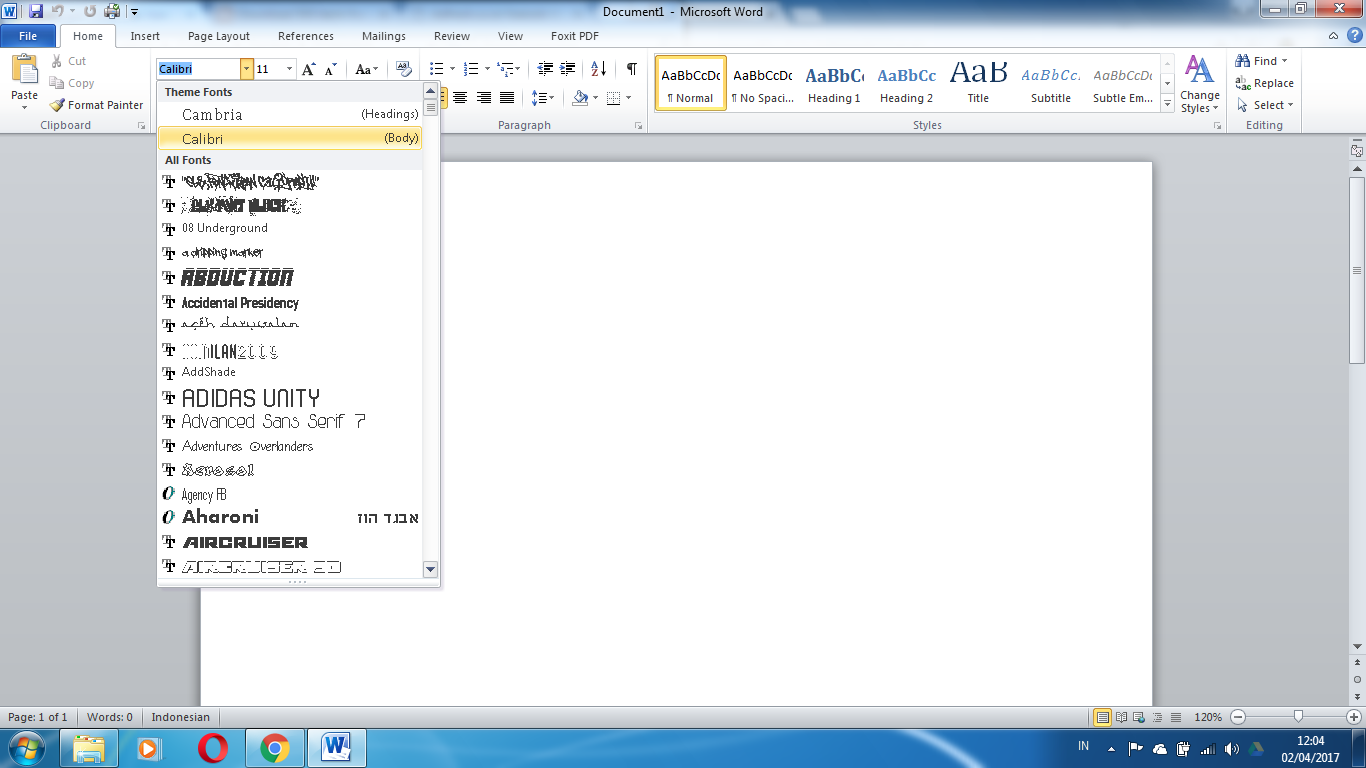Viewport: 1366px width, 768px height.
Task: Apply the Title style
Action: [979, 83]
